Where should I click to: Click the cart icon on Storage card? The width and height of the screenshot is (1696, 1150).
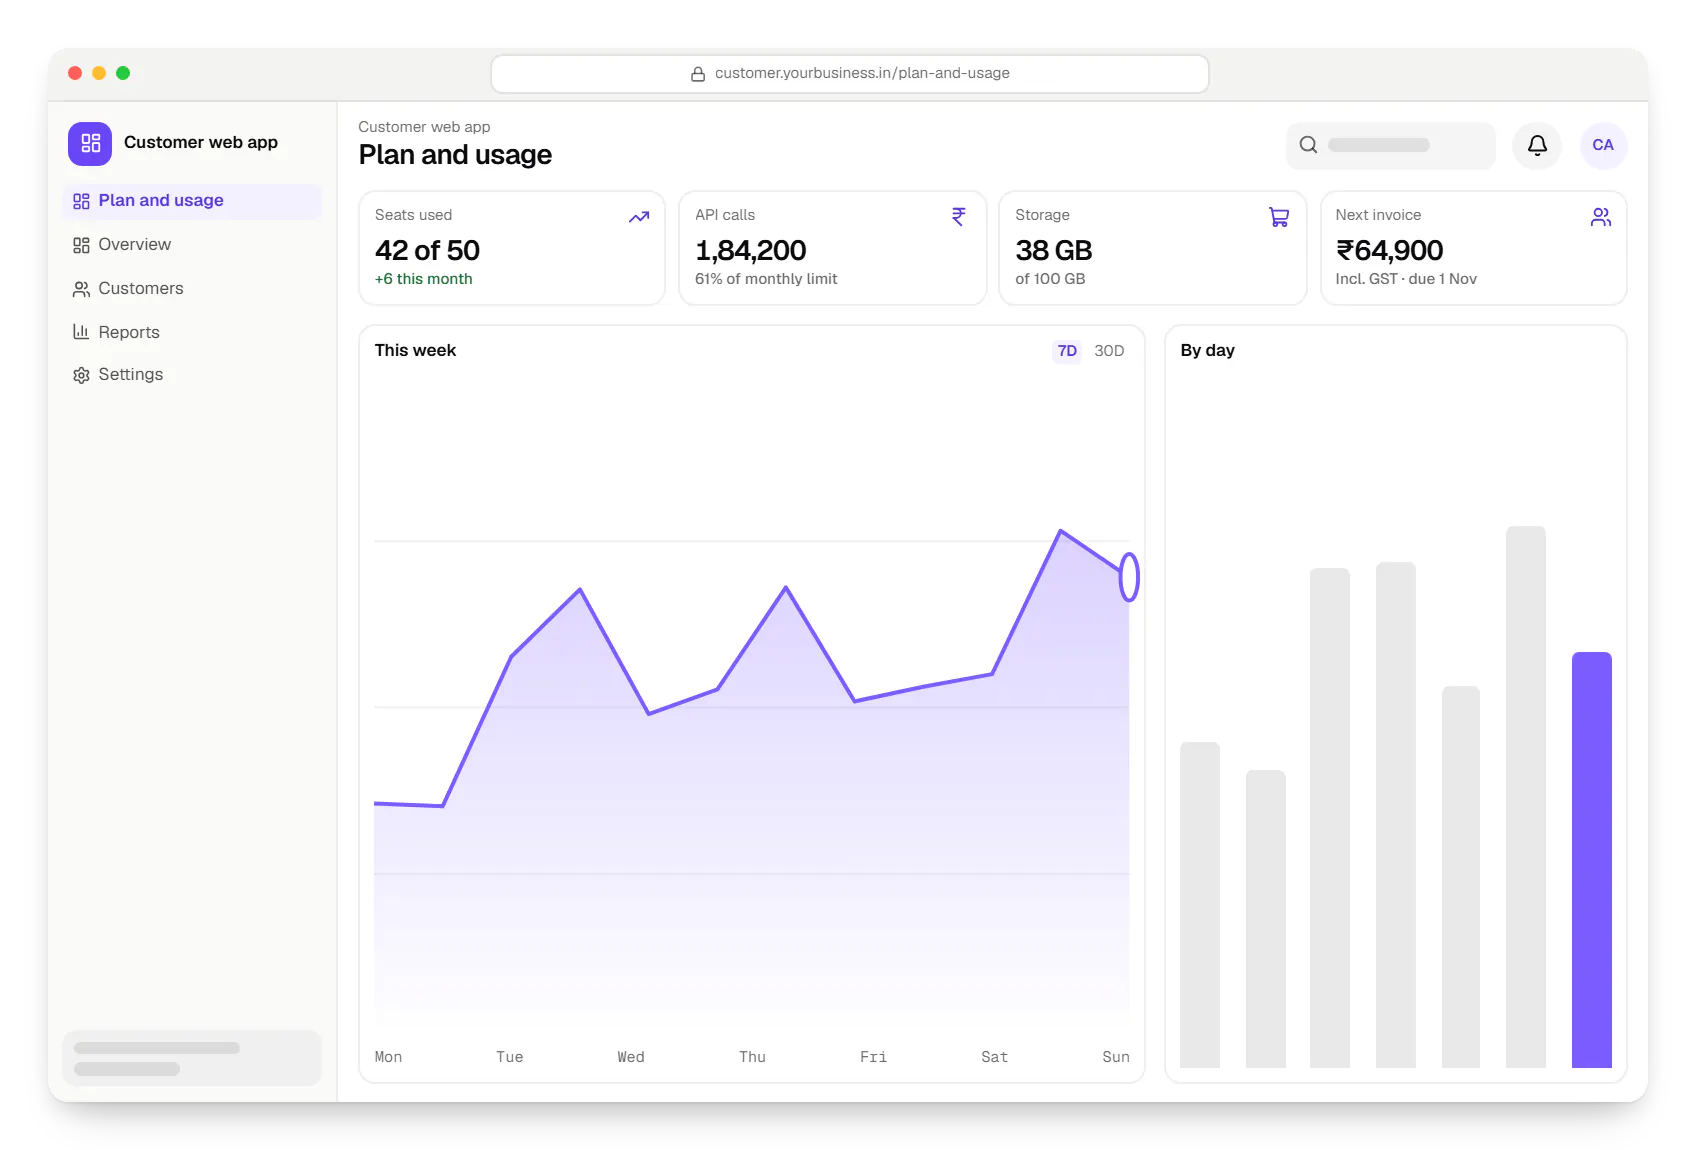(x=1279, y=217)
